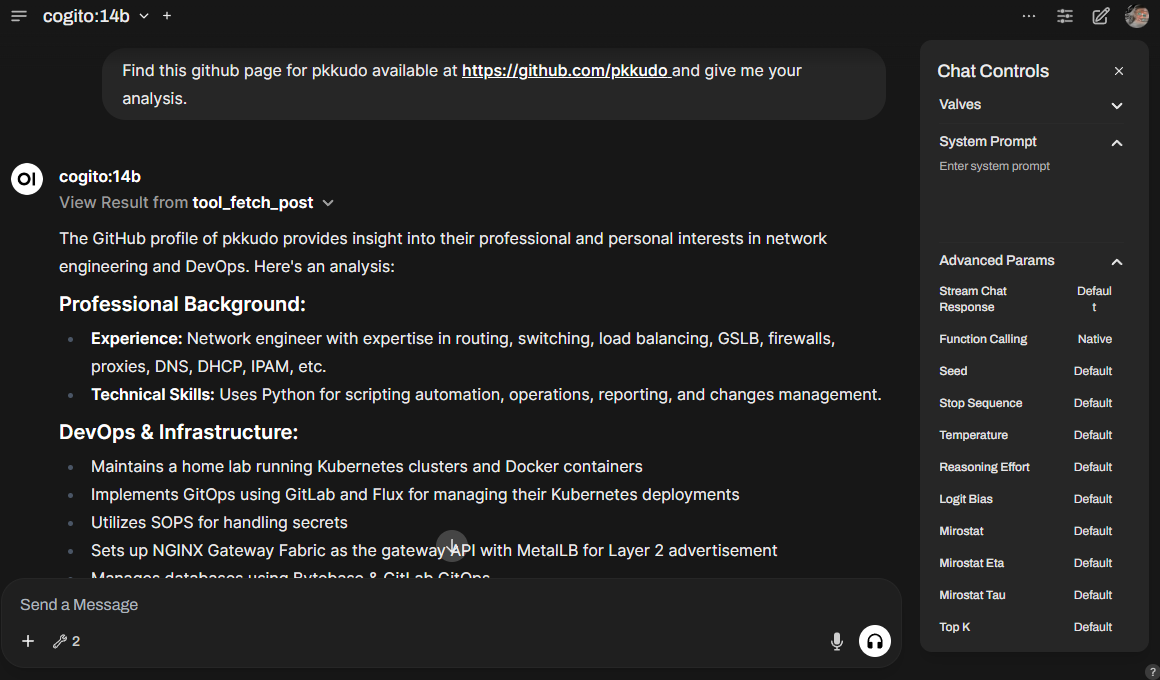Open the user profile avatar menu
This screenshot has height=680, width=1160.
(x=1137, y=16)
